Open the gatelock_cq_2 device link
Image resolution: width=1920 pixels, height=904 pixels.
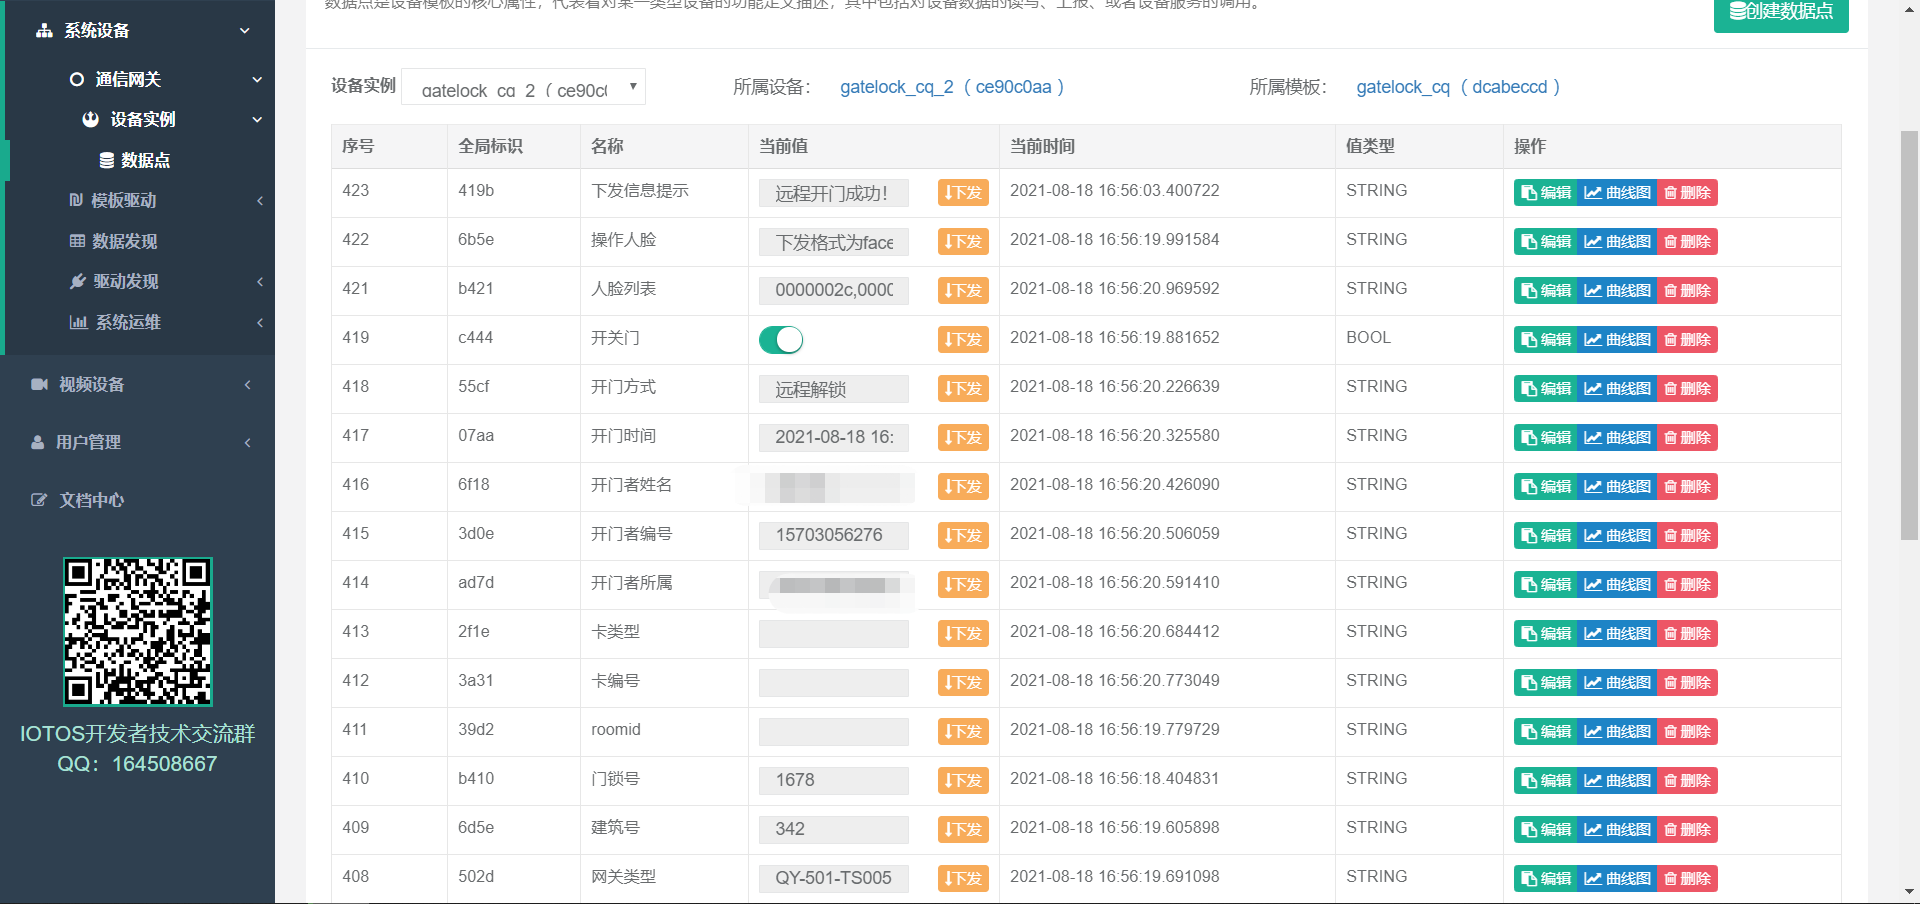(952, 87)
